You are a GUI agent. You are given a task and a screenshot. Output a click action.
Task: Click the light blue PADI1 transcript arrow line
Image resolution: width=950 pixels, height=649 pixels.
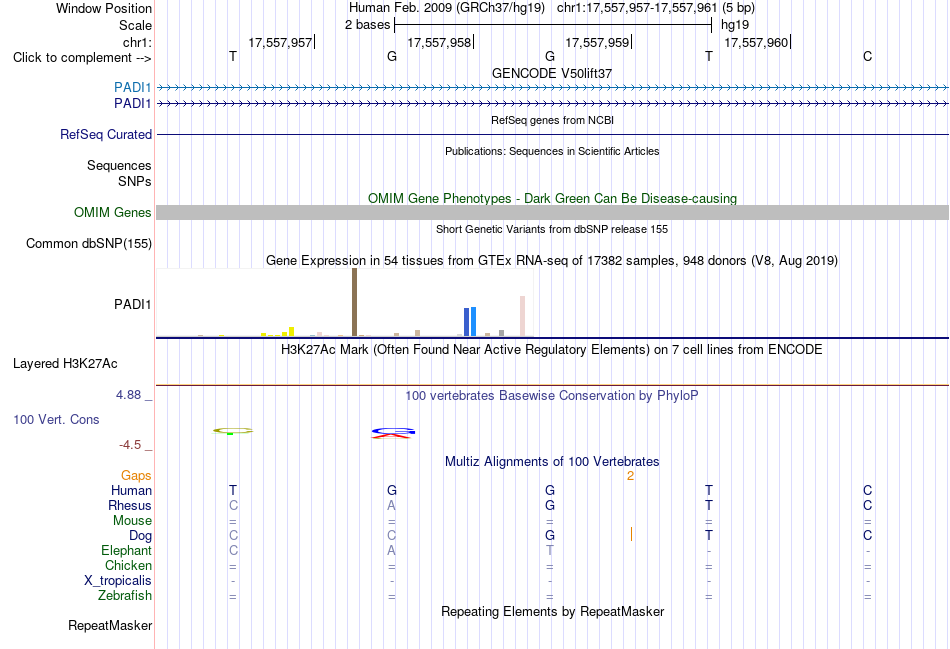[x=552, y=87]
